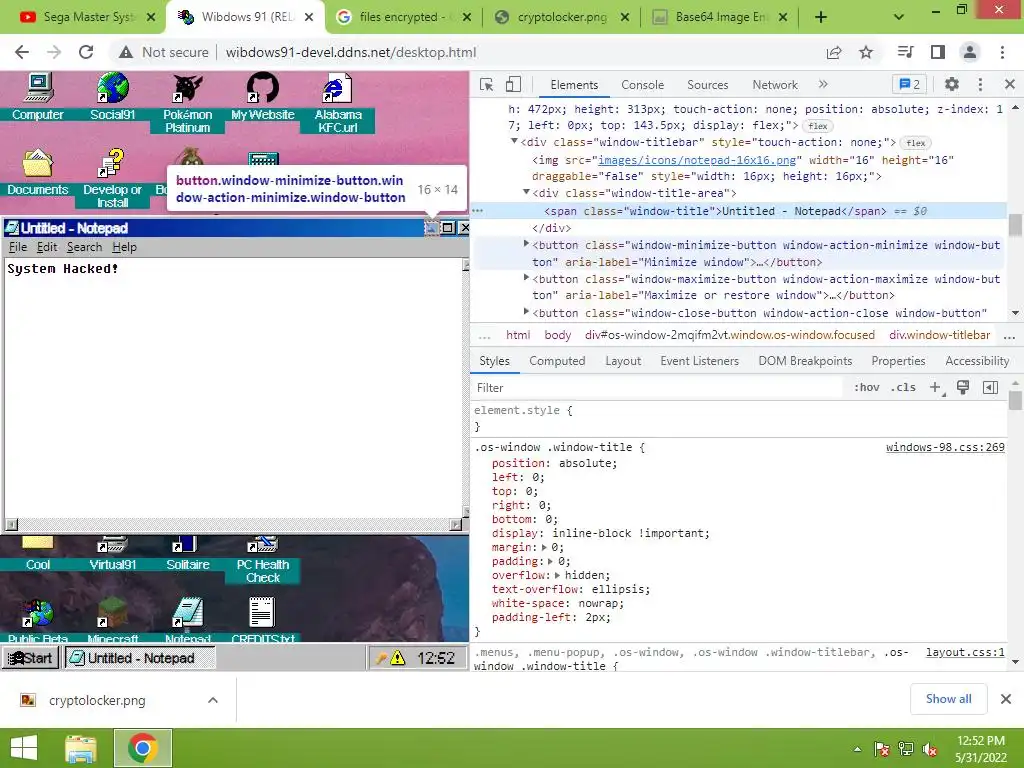The width and height of the screenshot is (1024, 768).
Task: Open the cryptolocker.png download options chevron
Action: (213, 700)
